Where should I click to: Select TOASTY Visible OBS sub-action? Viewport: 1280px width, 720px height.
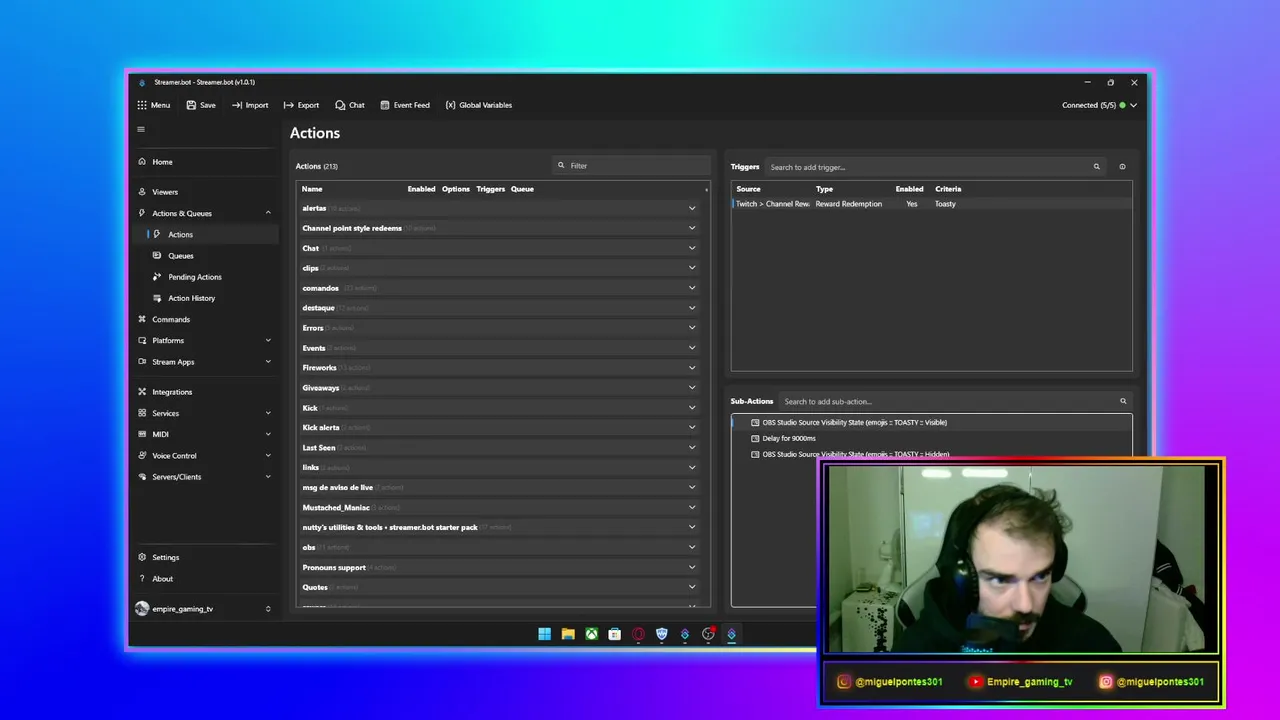point(931,423)
